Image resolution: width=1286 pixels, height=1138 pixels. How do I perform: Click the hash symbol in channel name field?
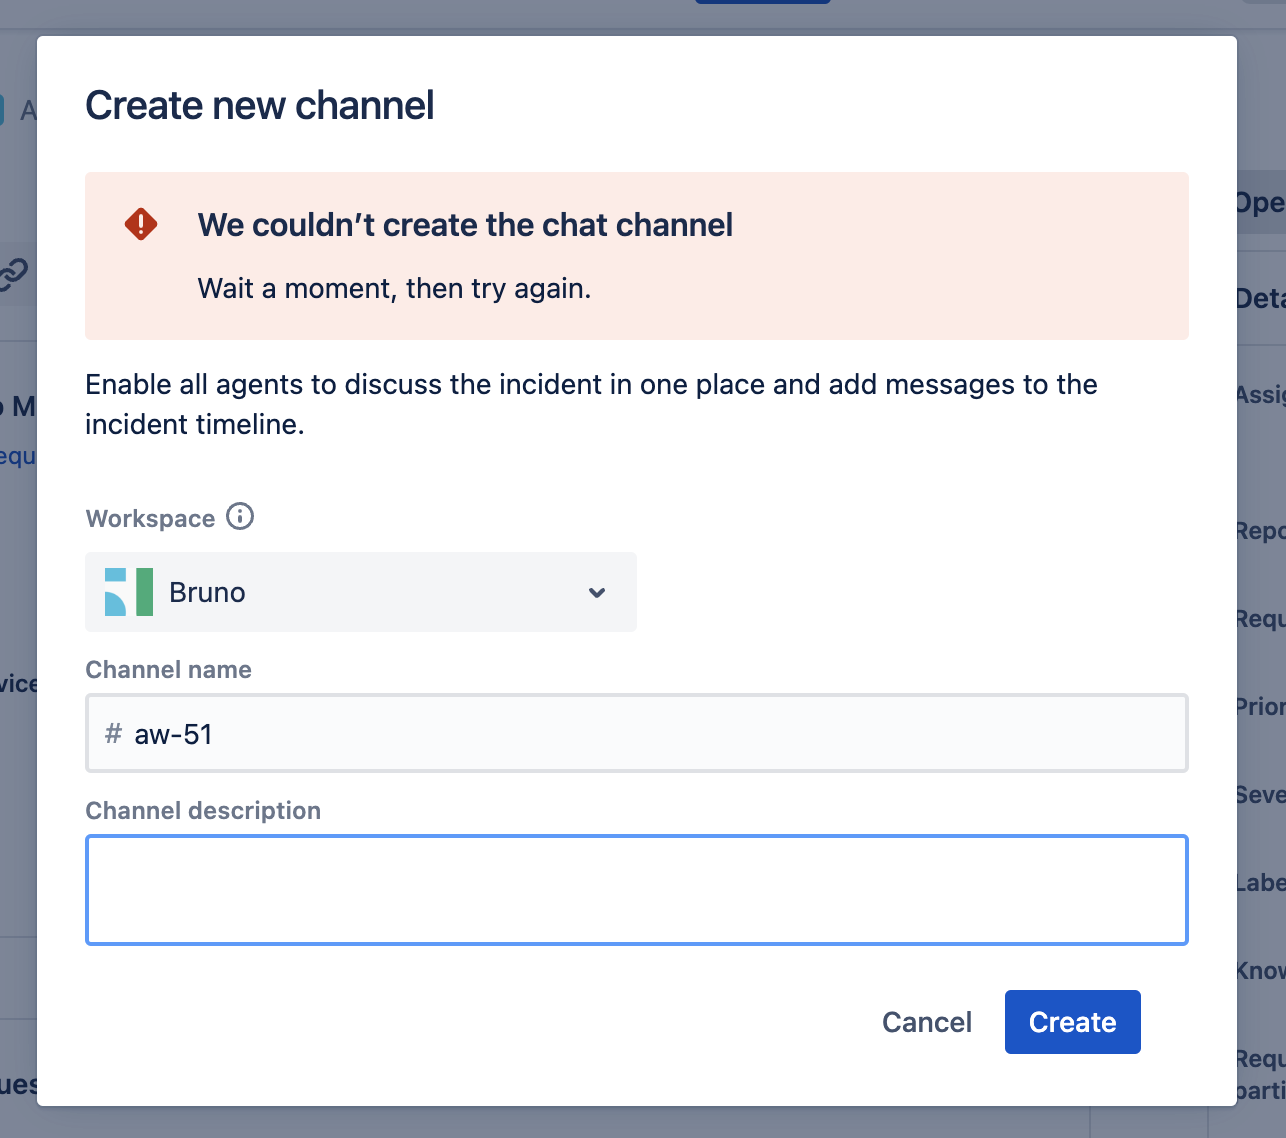point(113,734)
